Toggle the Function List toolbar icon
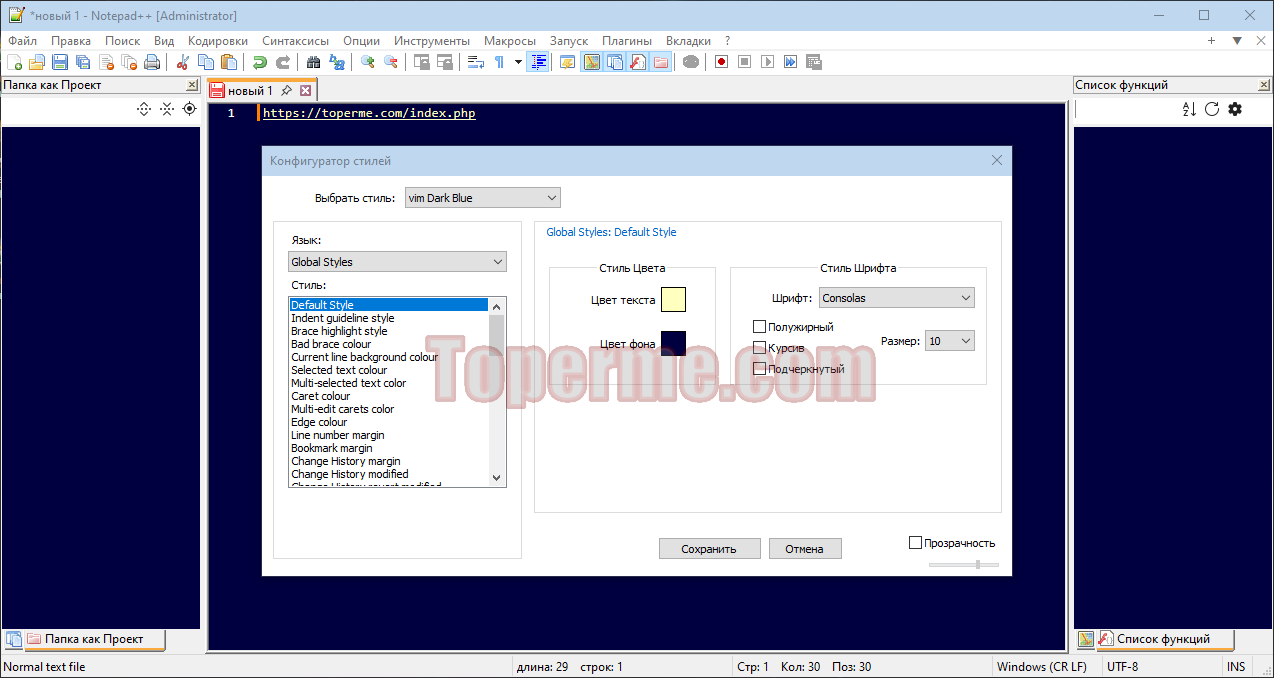 (x=637, y=62)
